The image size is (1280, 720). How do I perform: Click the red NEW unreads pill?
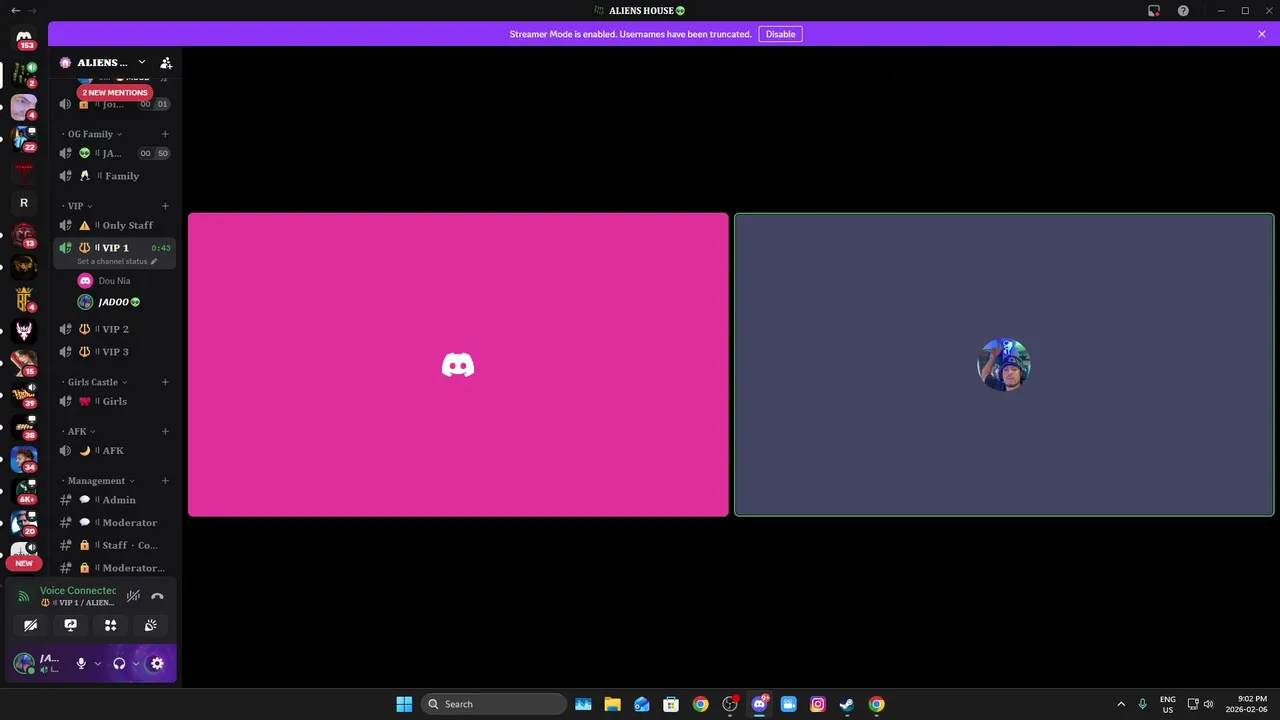point(24,563)
